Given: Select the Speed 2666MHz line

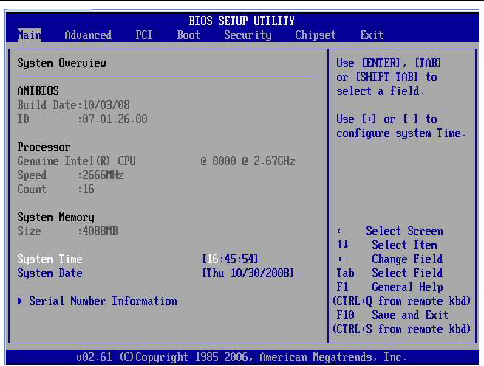Looking at the screenshot, I should tap(71, 175).
